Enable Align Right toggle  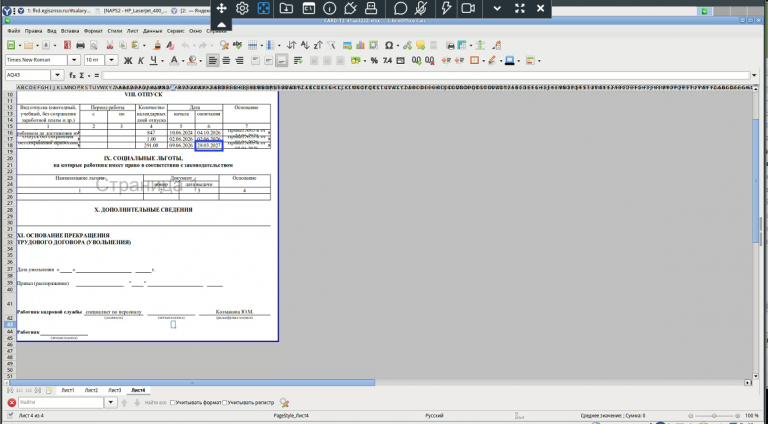[x=240, y=61]
